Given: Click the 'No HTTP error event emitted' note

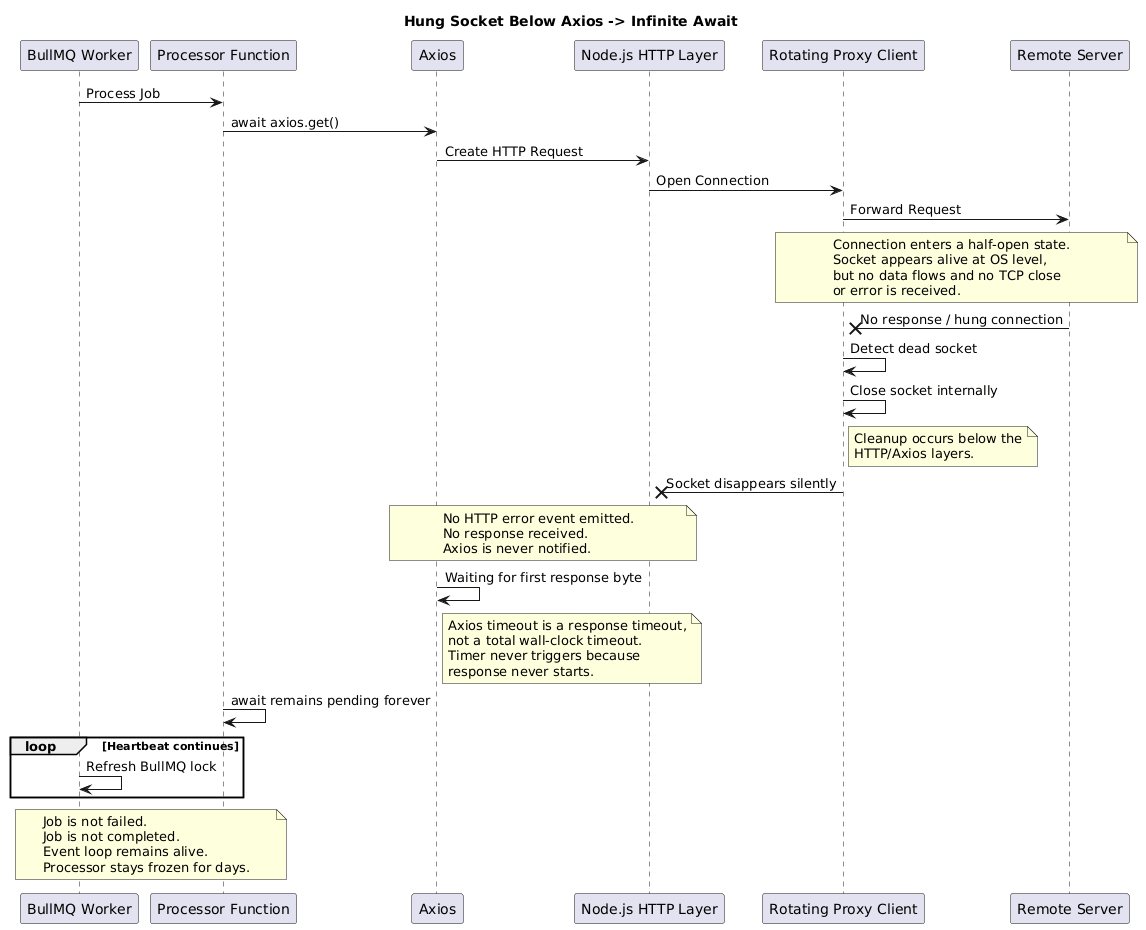Looking at the screenshot, I should [x=542, y=533].
